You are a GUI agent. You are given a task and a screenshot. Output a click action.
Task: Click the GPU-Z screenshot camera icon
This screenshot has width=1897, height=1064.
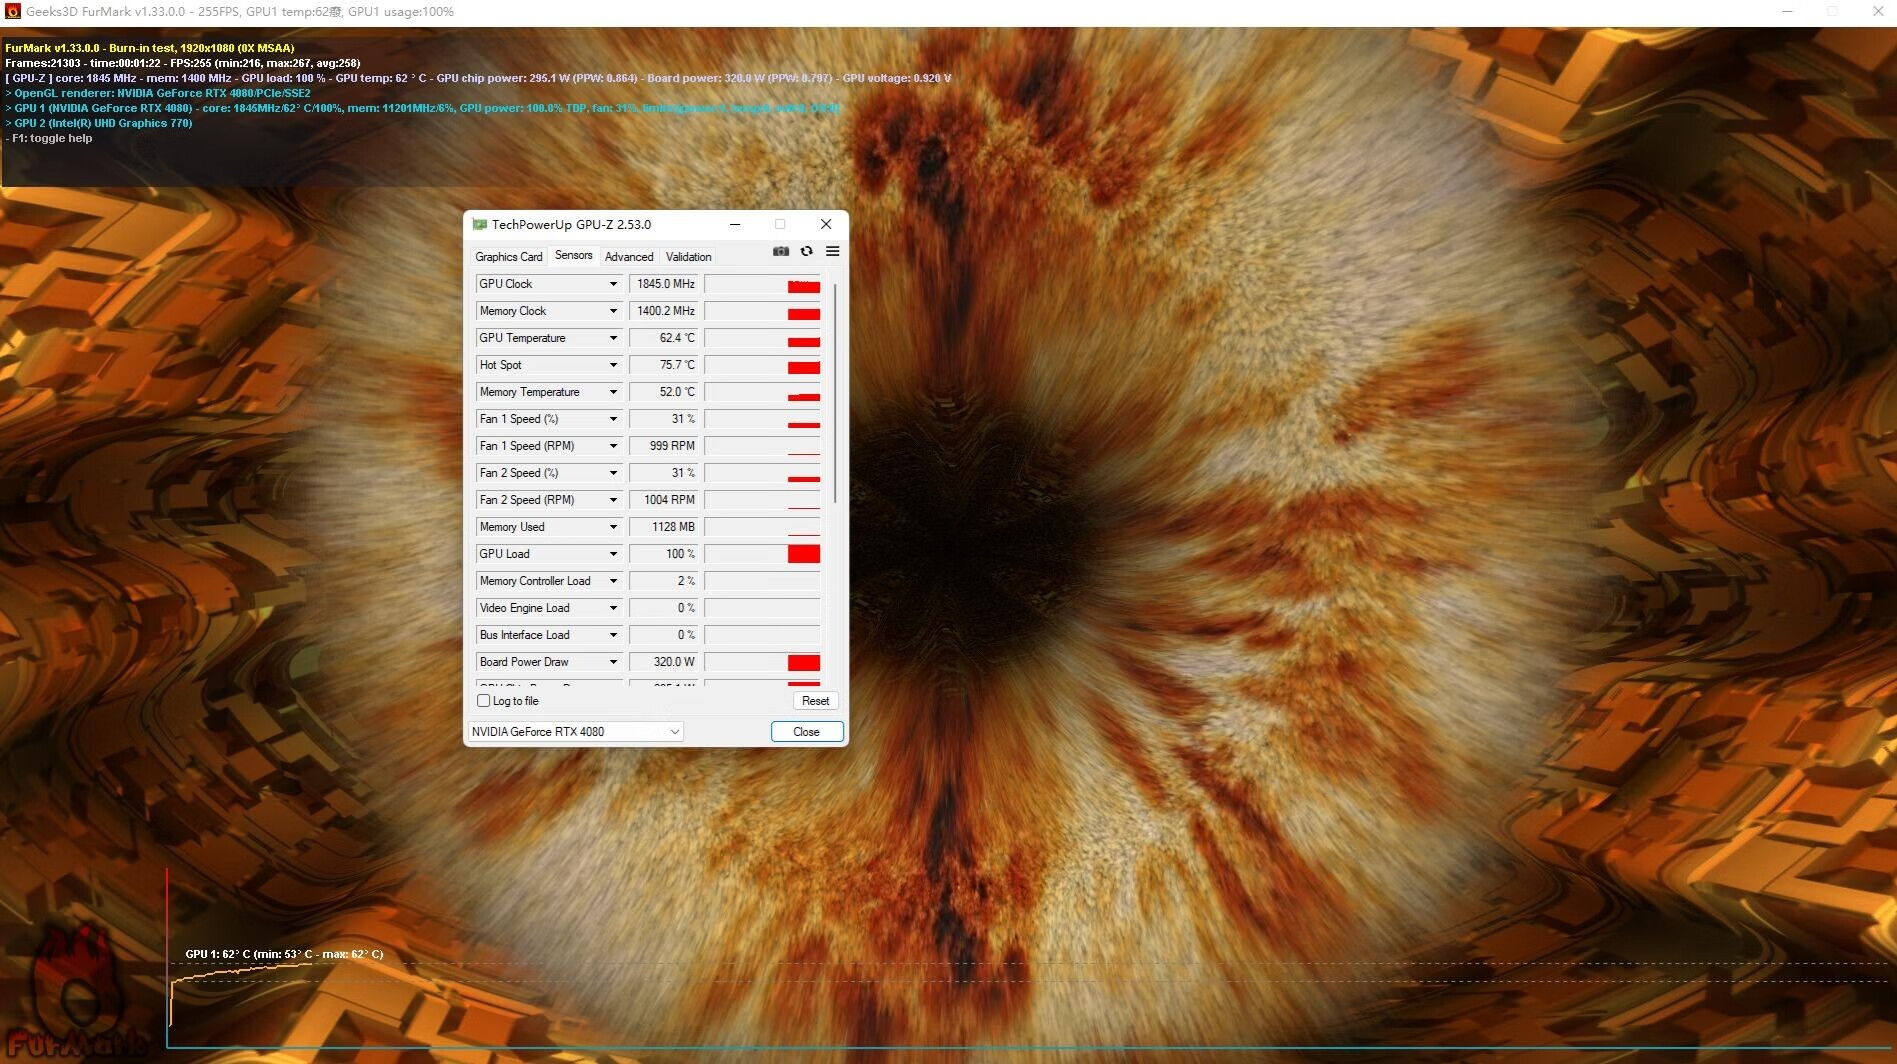[x=781, y=252]
